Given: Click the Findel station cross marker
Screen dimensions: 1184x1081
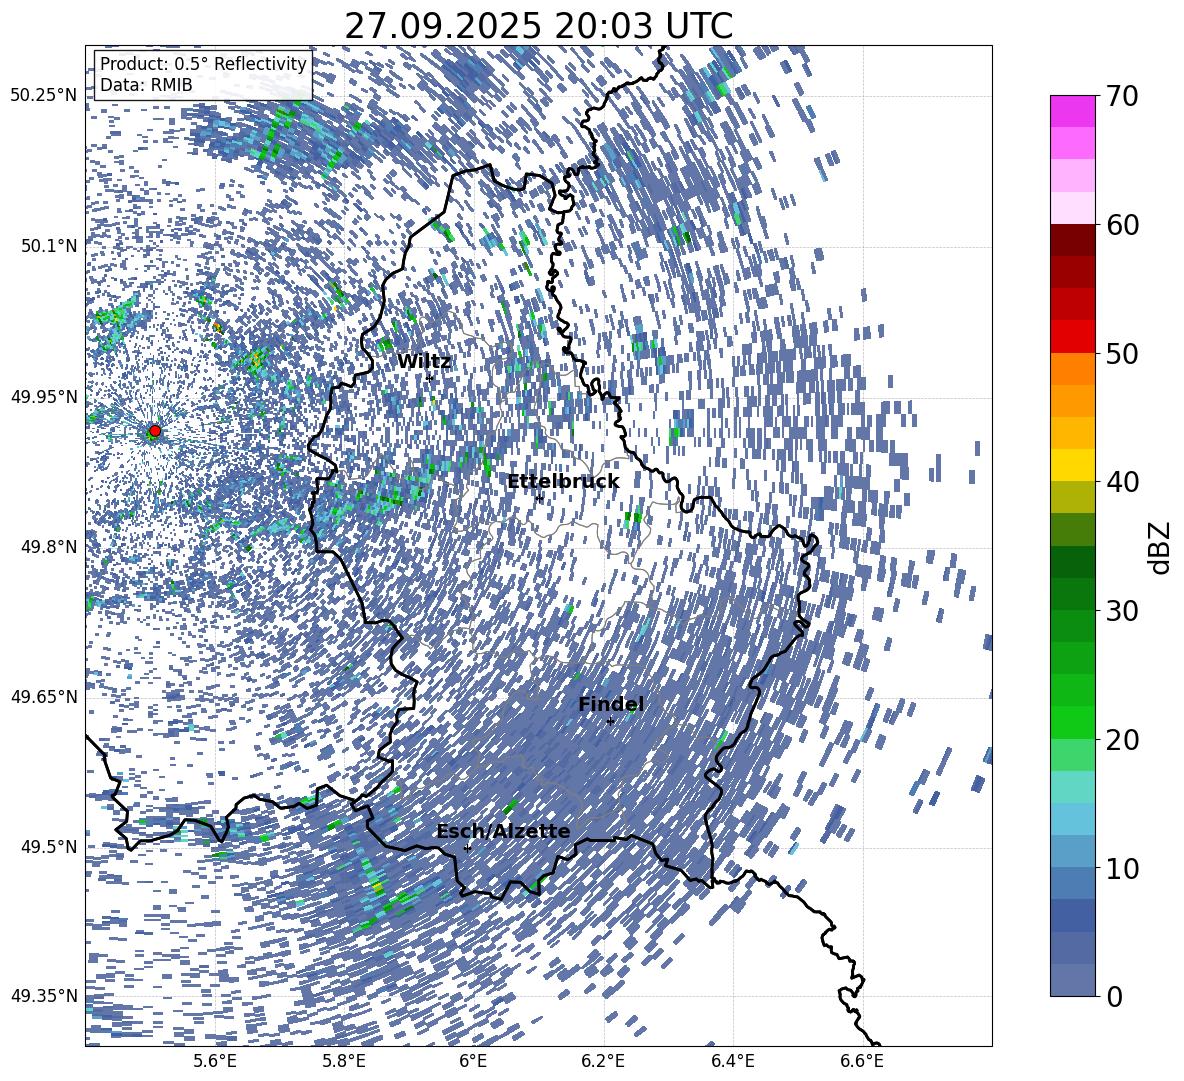Looking at the screenshot, I should click(611, 721).
